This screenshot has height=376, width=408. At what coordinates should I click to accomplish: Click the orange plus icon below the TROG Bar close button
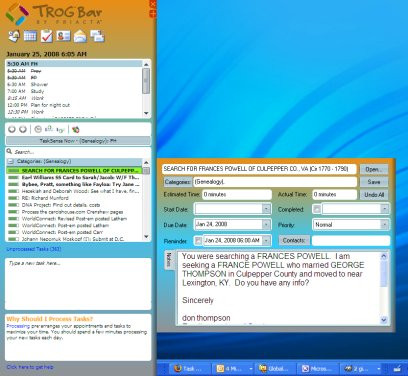click(x=153, y=14)
